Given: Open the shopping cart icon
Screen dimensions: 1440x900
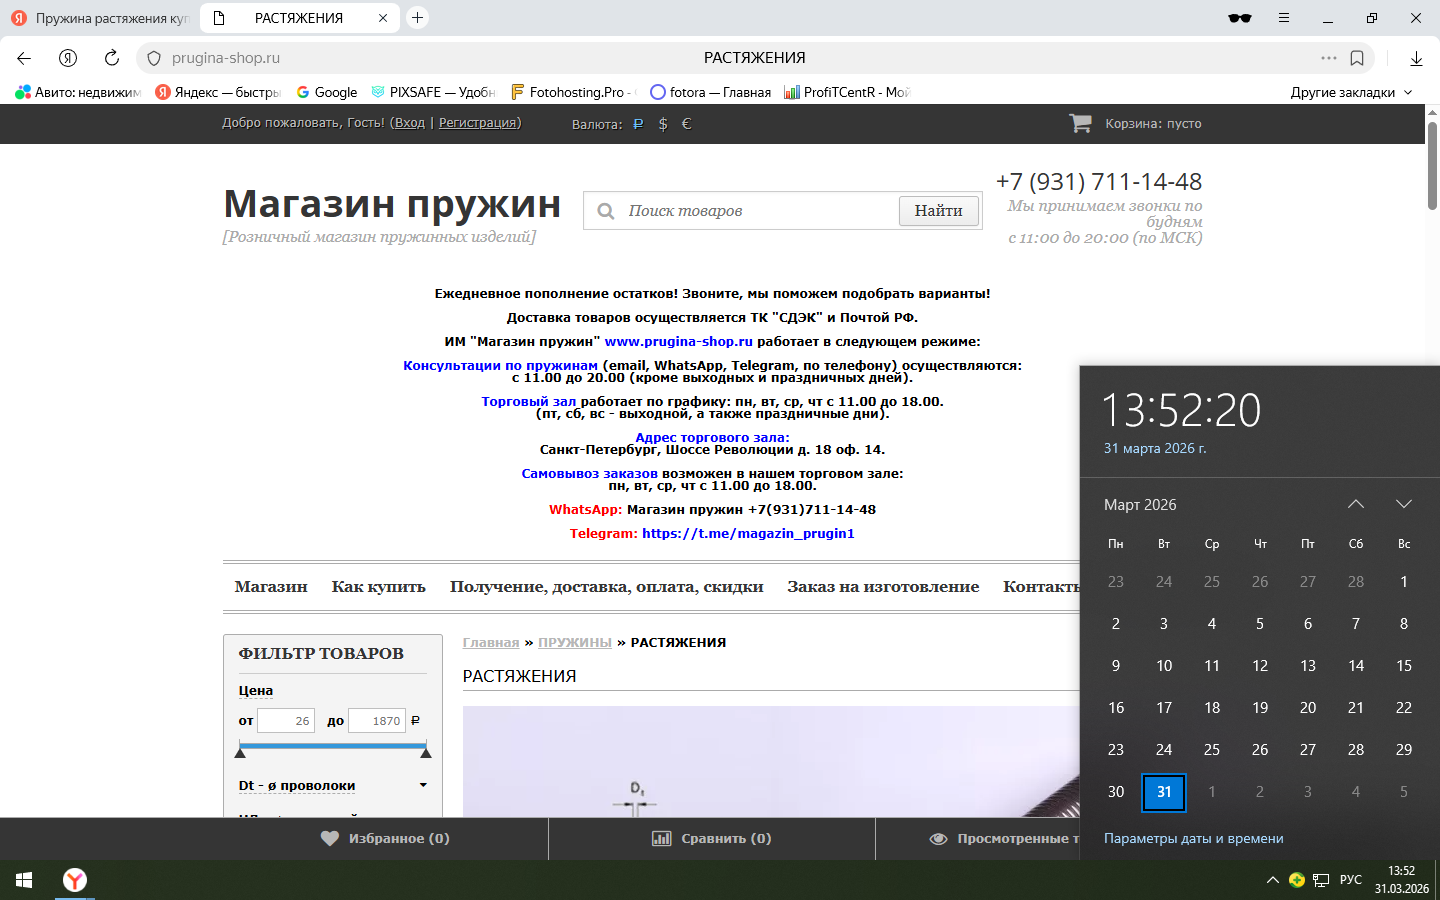Looking at the screenshot, I should (x=1080, y=123).
